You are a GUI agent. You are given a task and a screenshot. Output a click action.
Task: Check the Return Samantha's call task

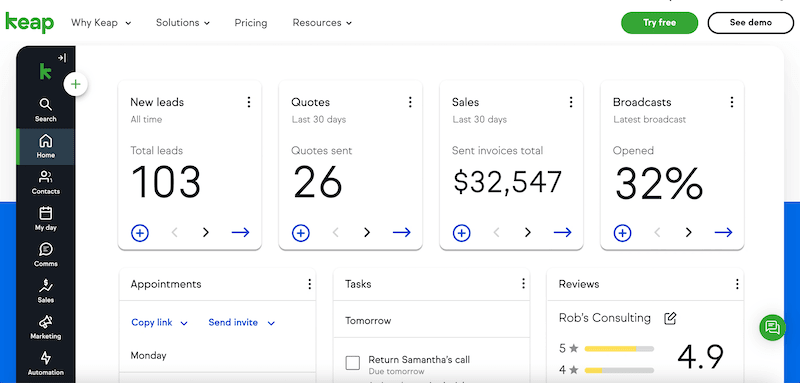353,363
